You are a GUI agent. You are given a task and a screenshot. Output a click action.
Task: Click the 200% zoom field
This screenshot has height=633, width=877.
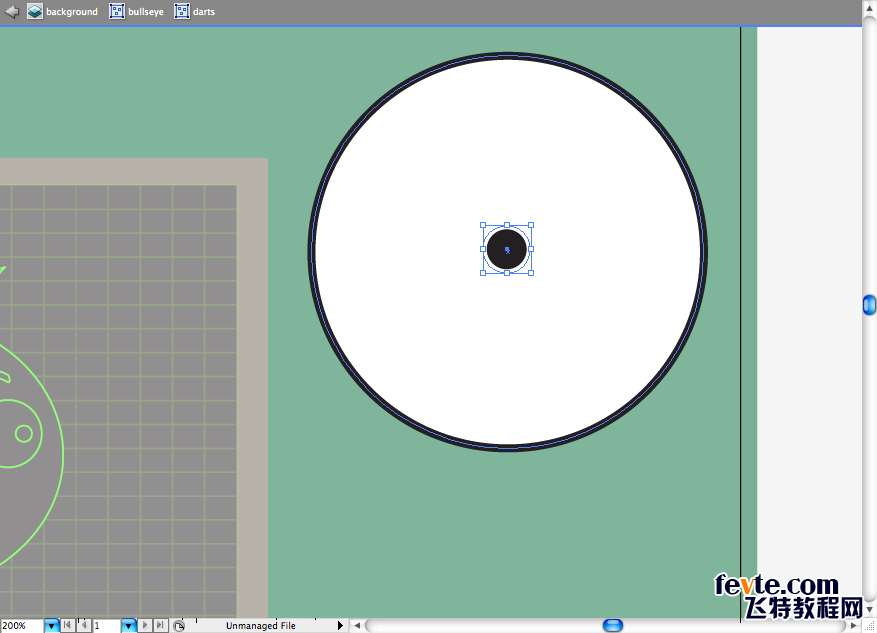[x=21, y=626]
